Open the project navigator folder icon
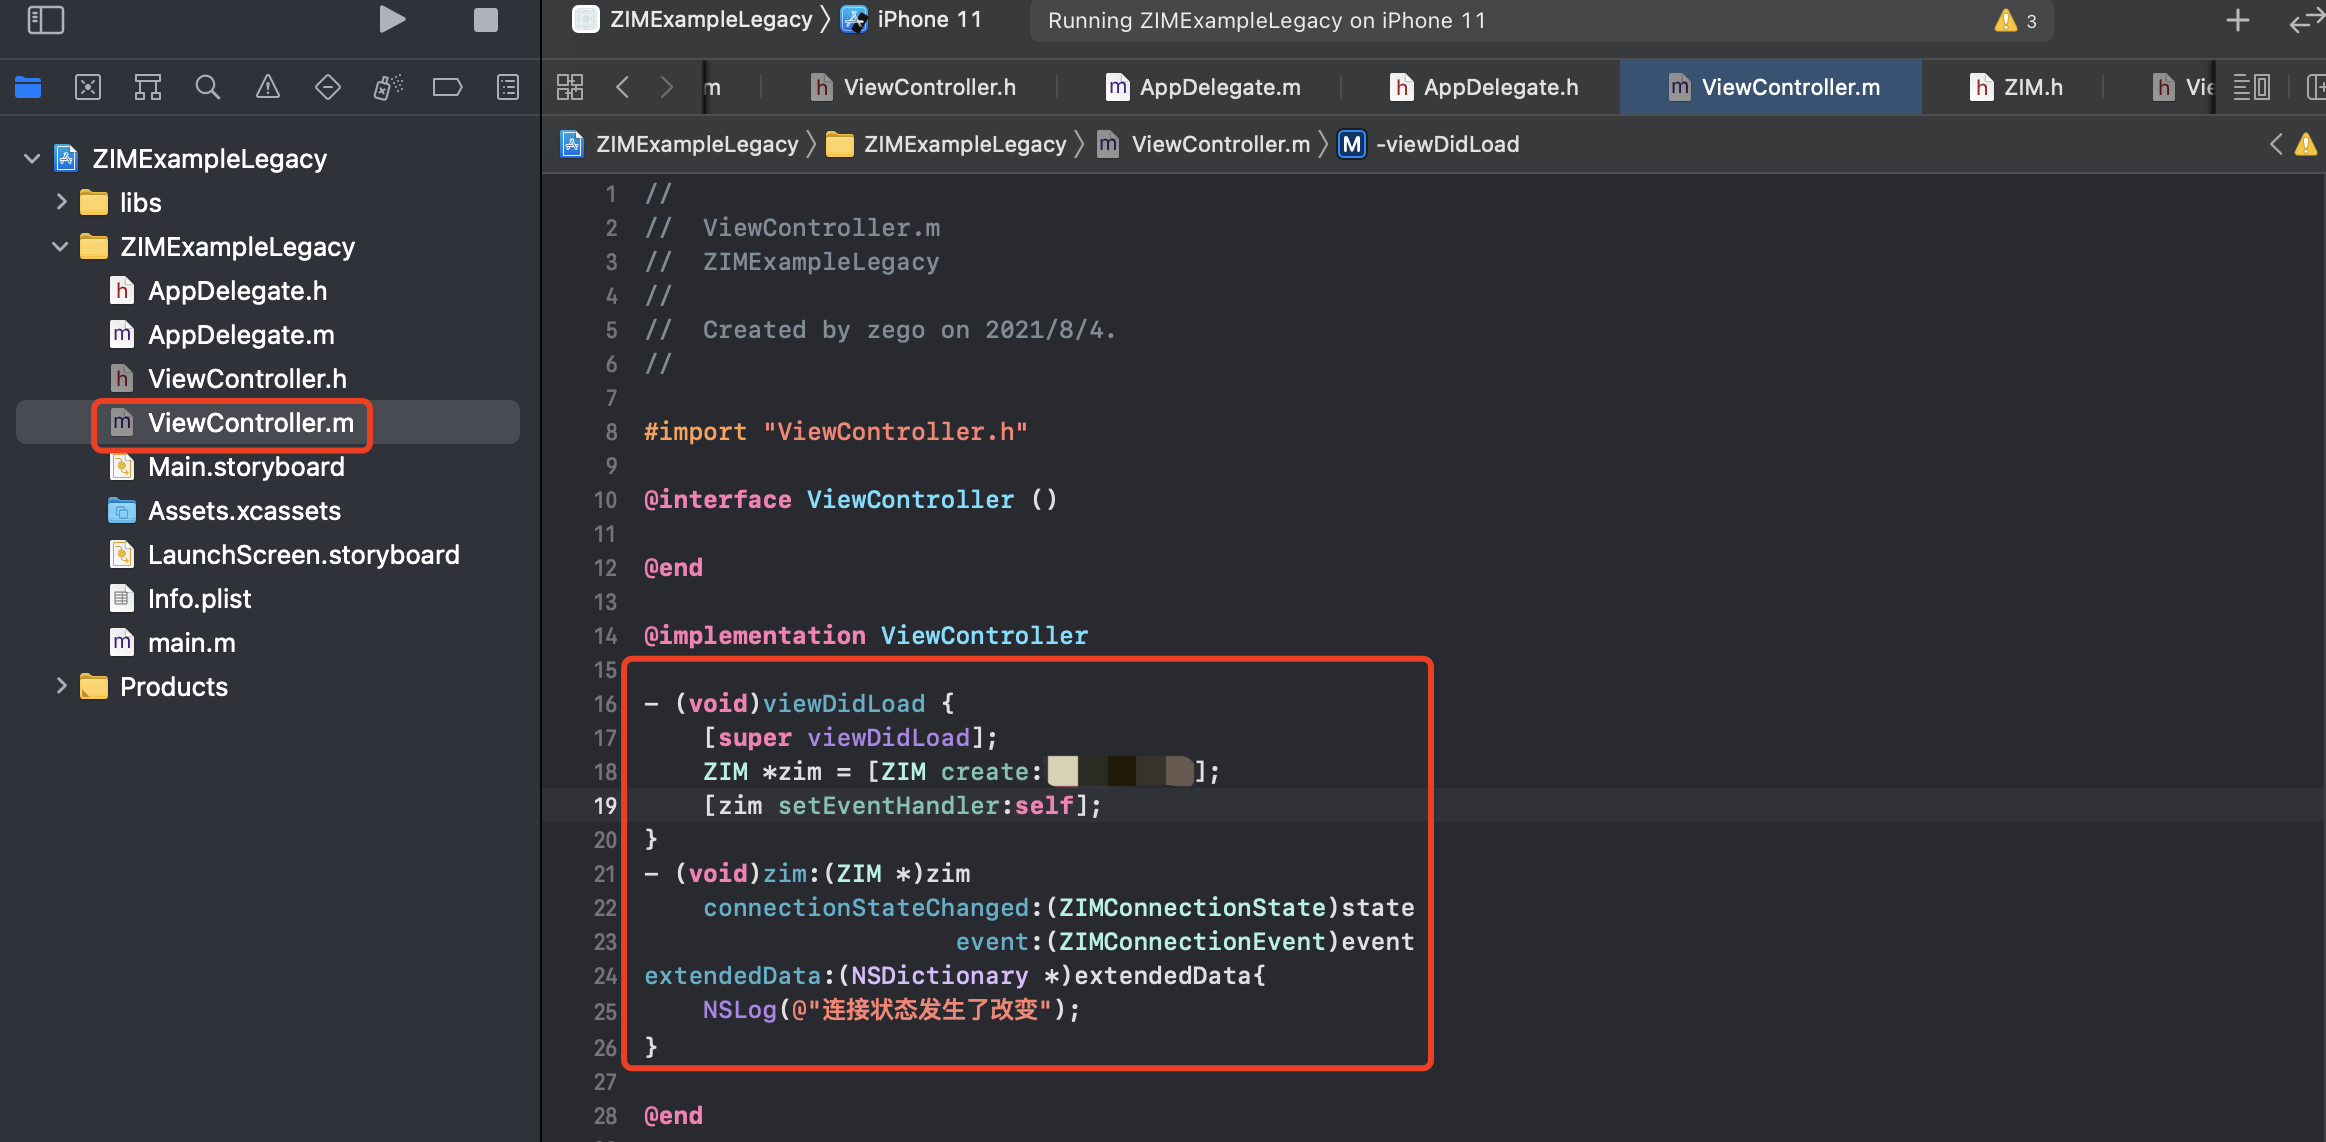 28,88
